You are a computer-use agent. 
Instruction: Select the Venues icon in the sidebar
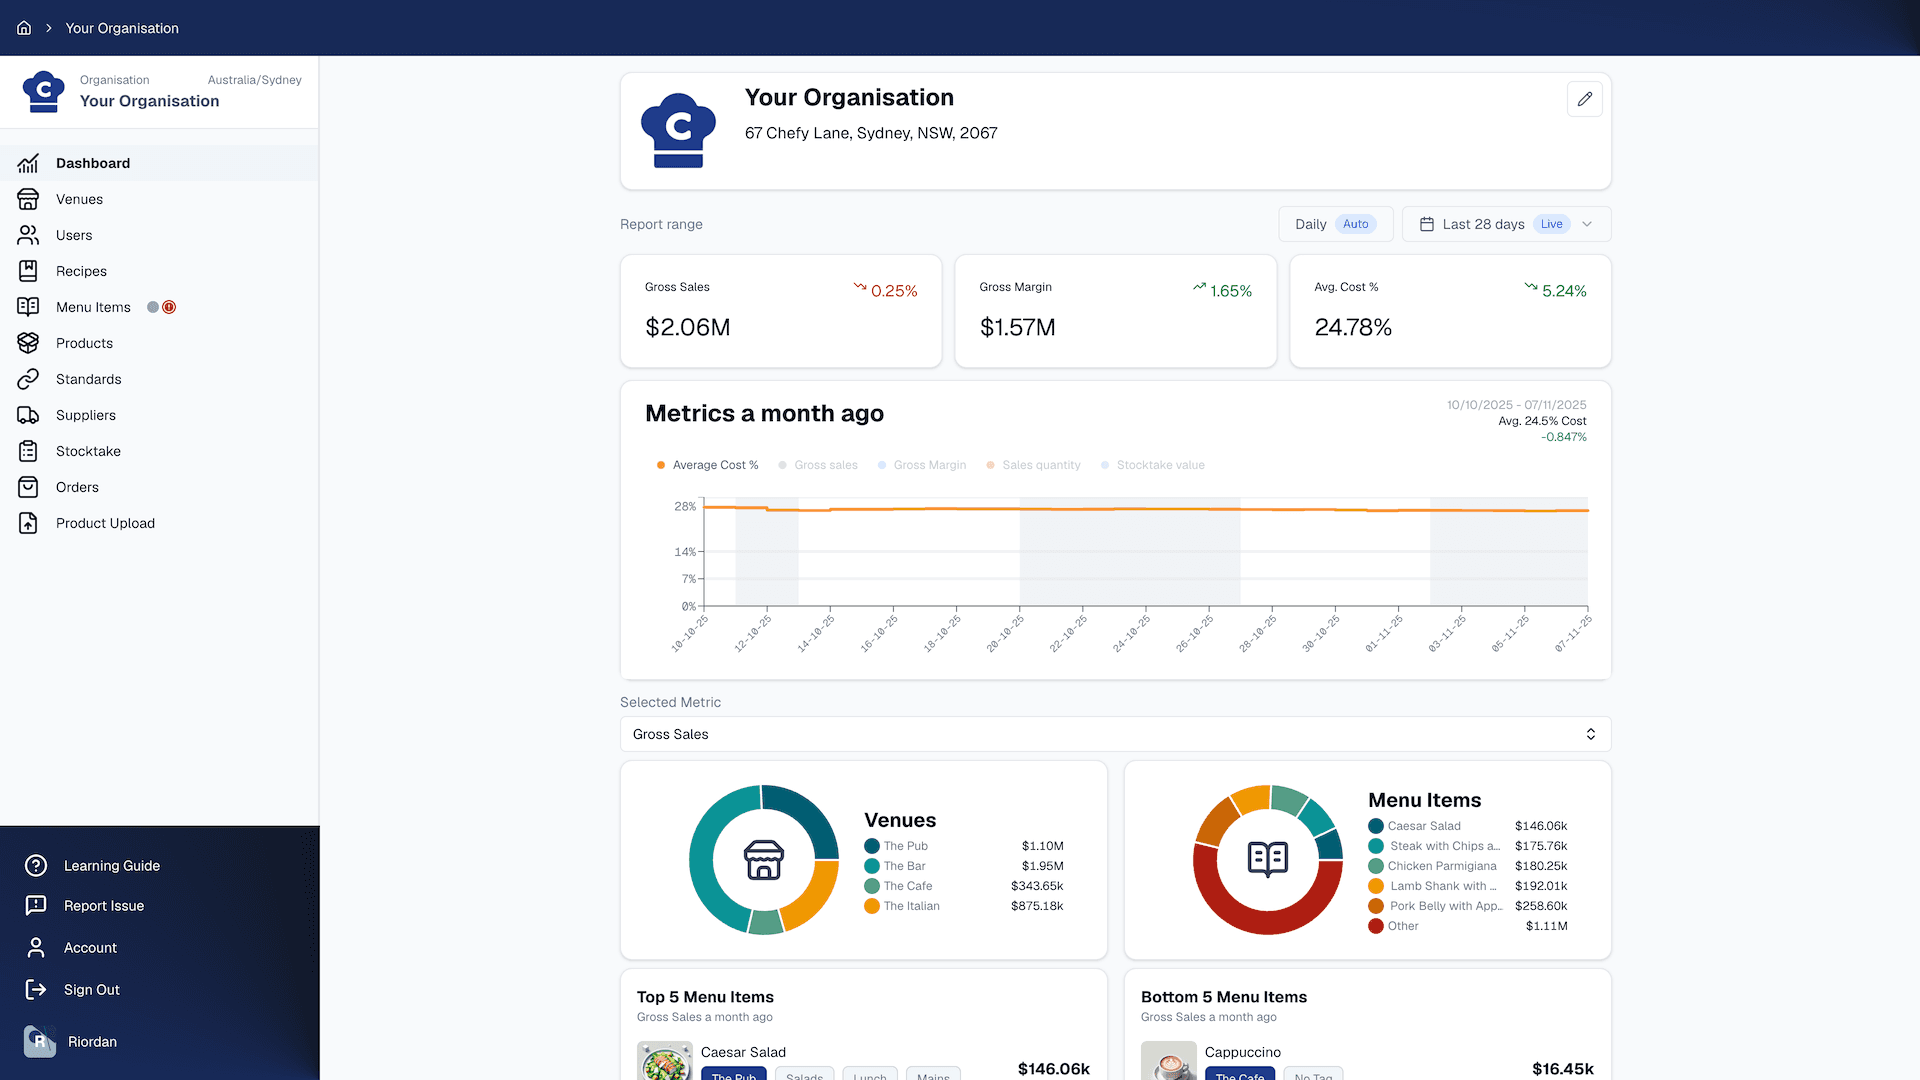29,199
